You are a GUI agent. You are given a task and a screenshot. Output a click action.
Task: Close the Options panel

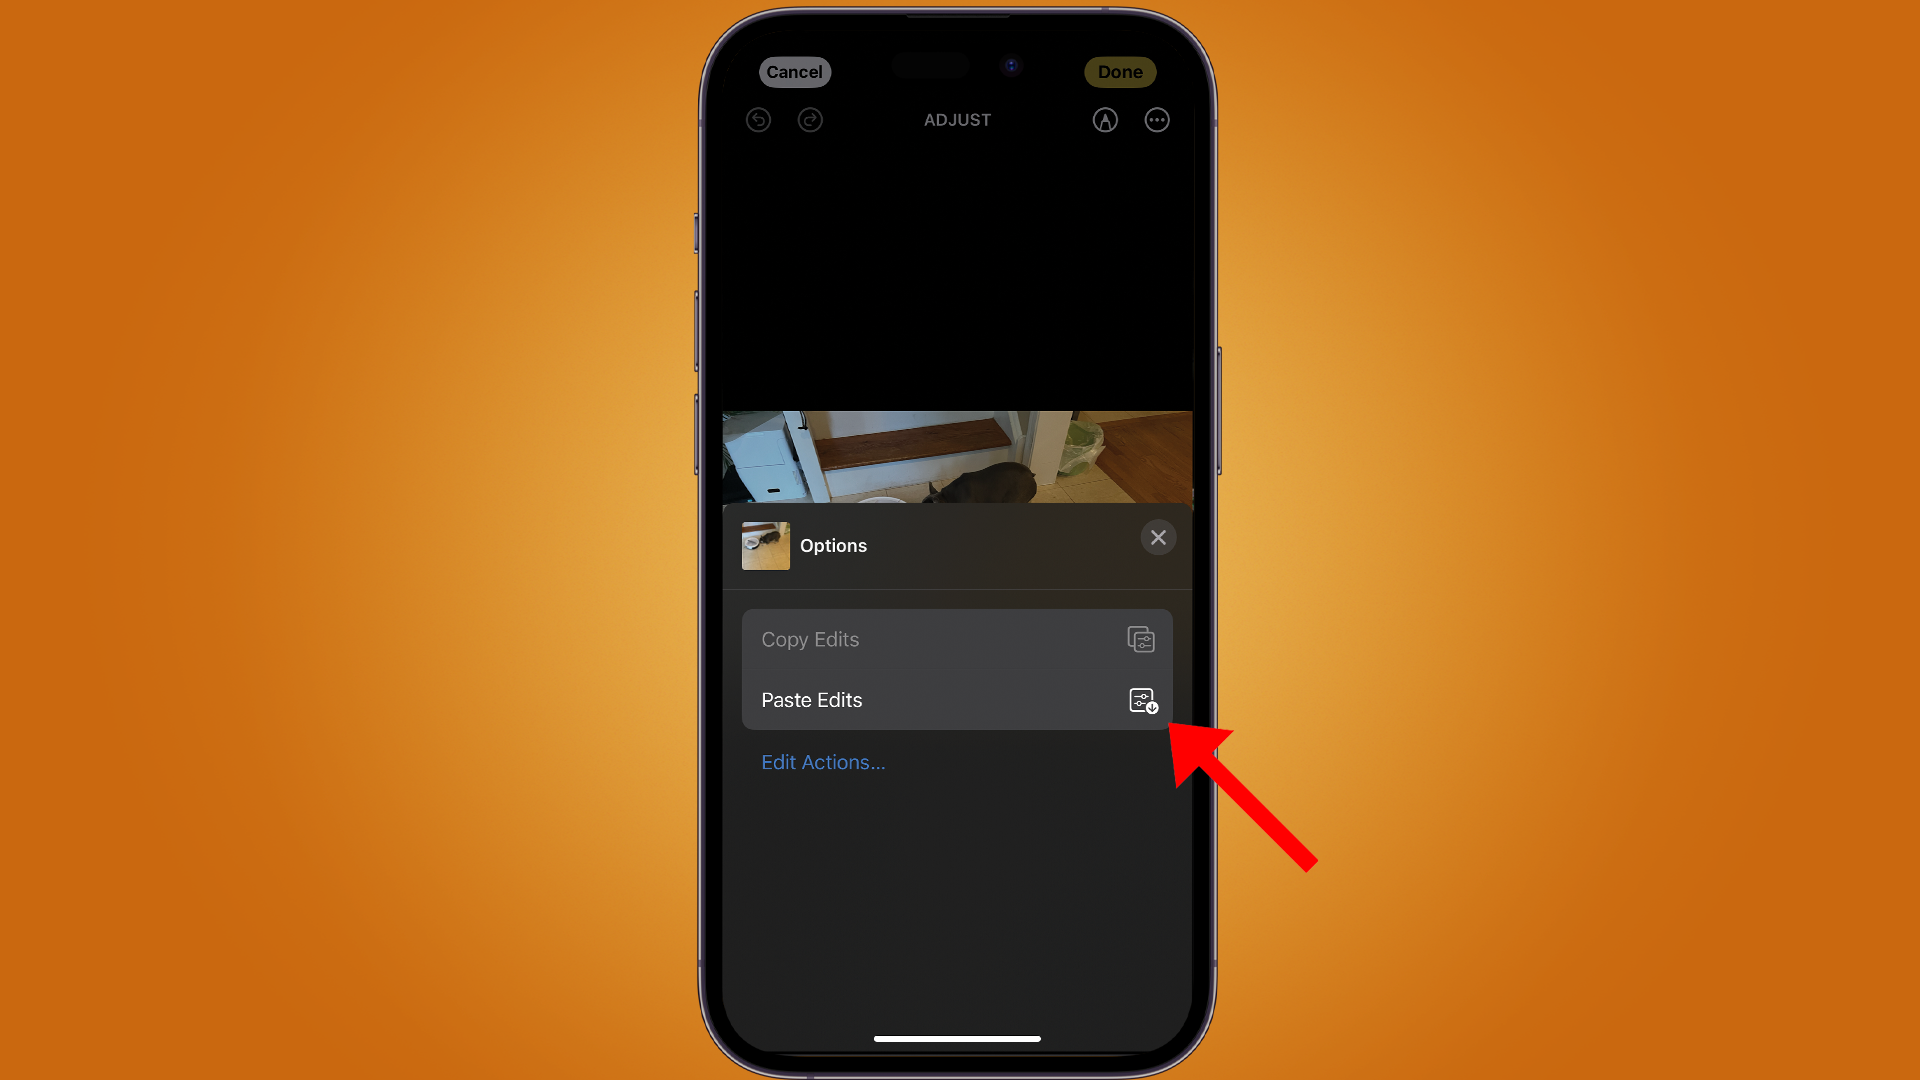[1156, 537]
